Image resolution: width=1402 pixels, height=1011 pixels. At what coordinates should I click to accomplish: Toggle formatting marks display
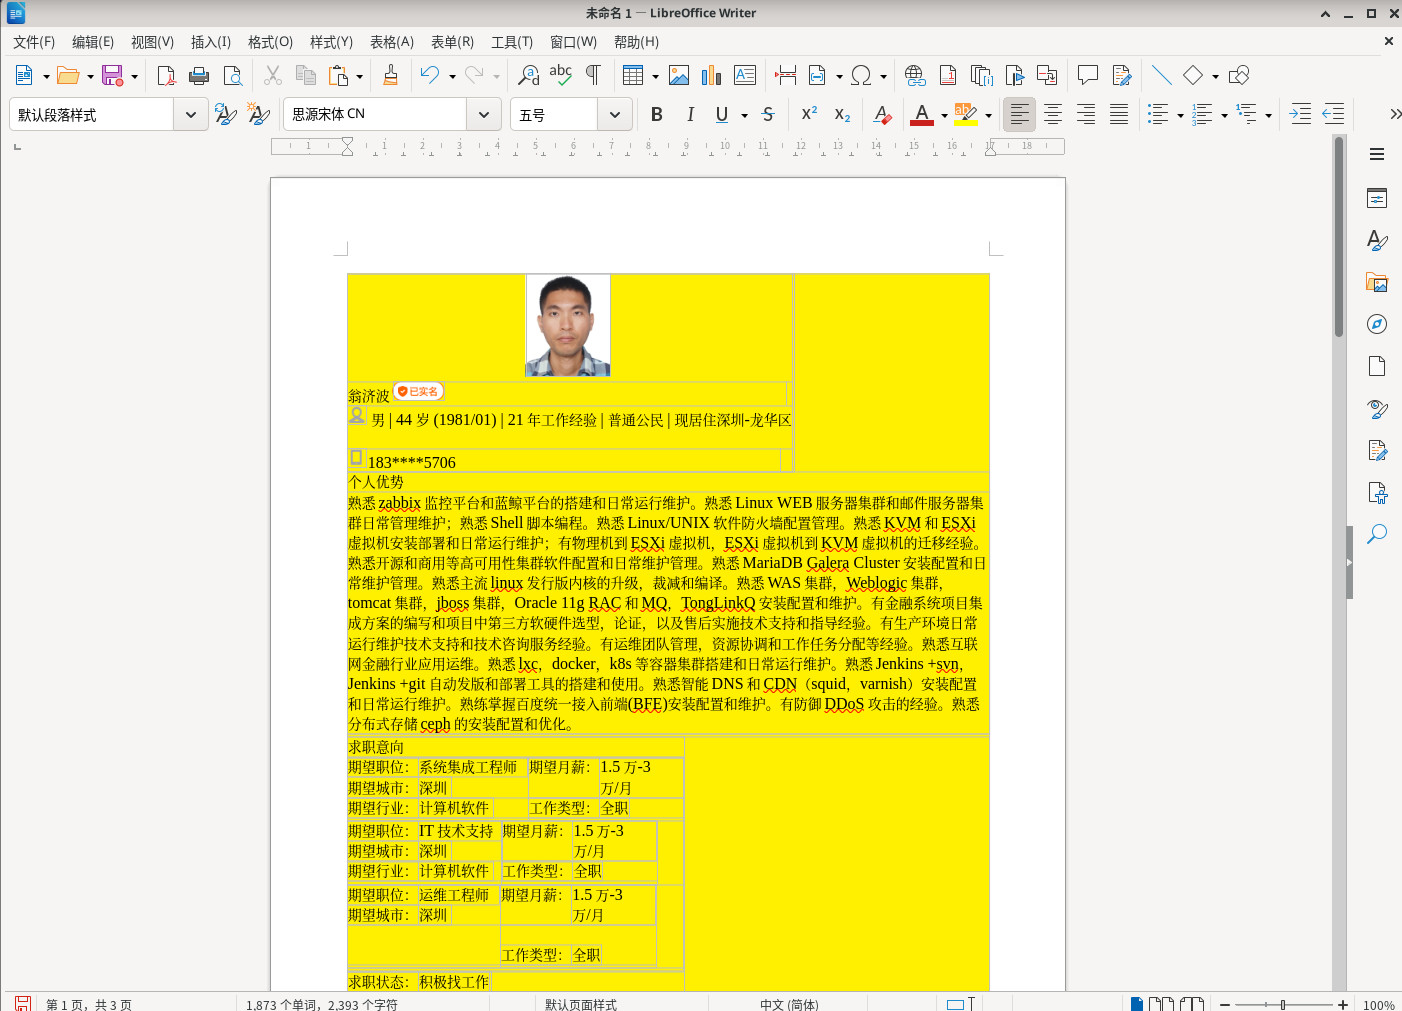tap(593, 76)
